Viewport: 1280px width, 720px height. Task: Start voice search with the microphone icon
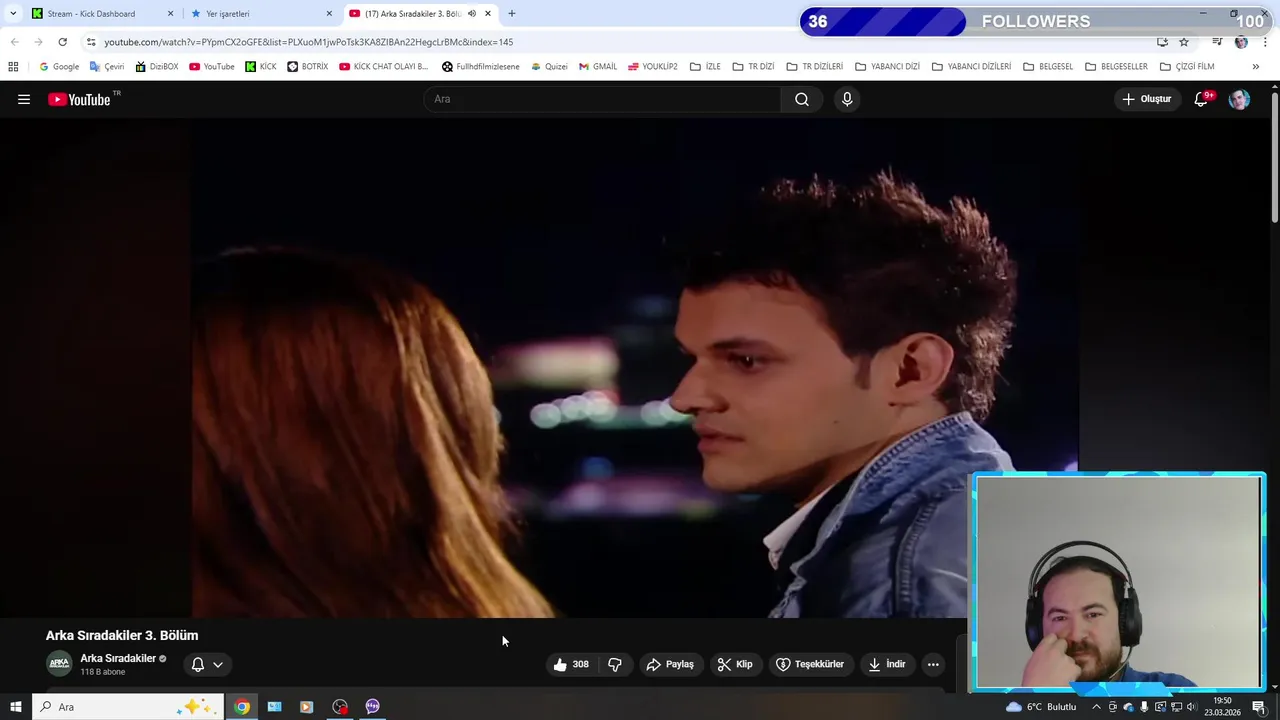click(x=847, y=99)
